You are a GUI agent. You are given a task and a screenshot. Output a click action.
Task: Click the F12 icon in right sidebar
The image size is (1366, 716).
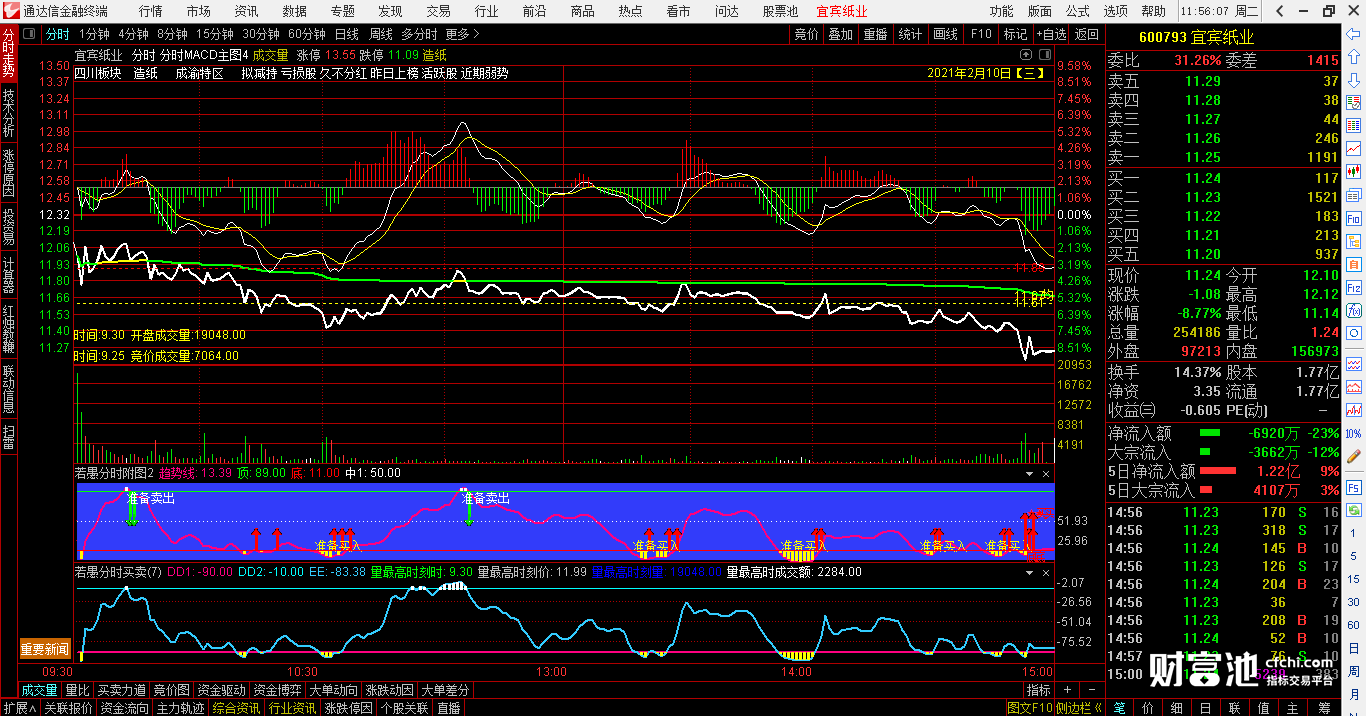(1353, 286)
